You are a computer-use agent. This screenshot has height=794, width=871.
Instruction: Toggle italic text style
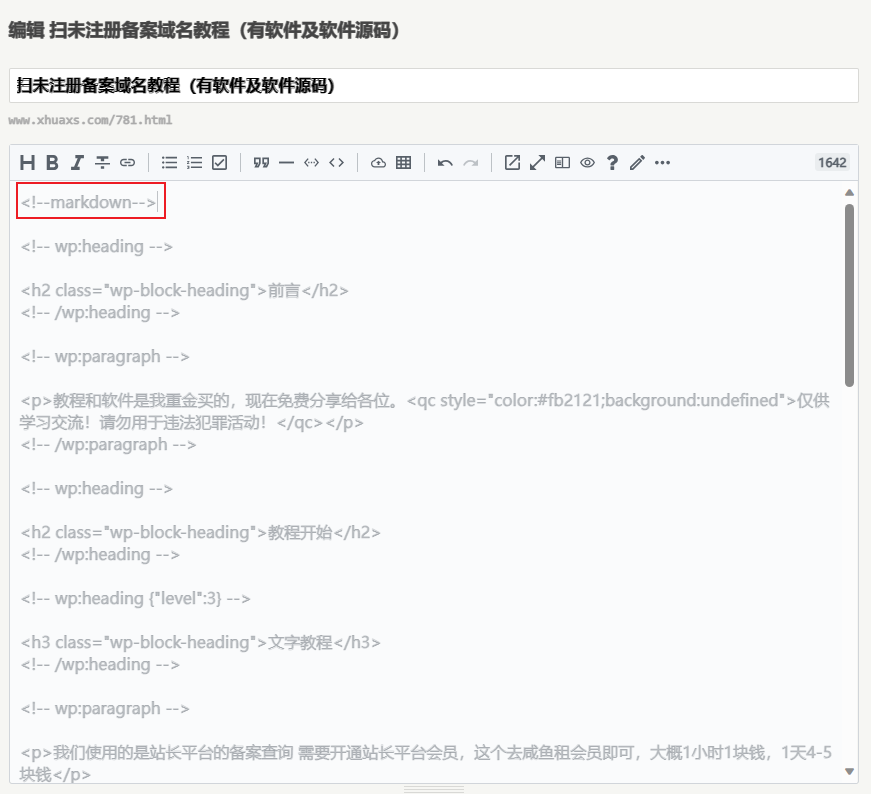(77, 162)
